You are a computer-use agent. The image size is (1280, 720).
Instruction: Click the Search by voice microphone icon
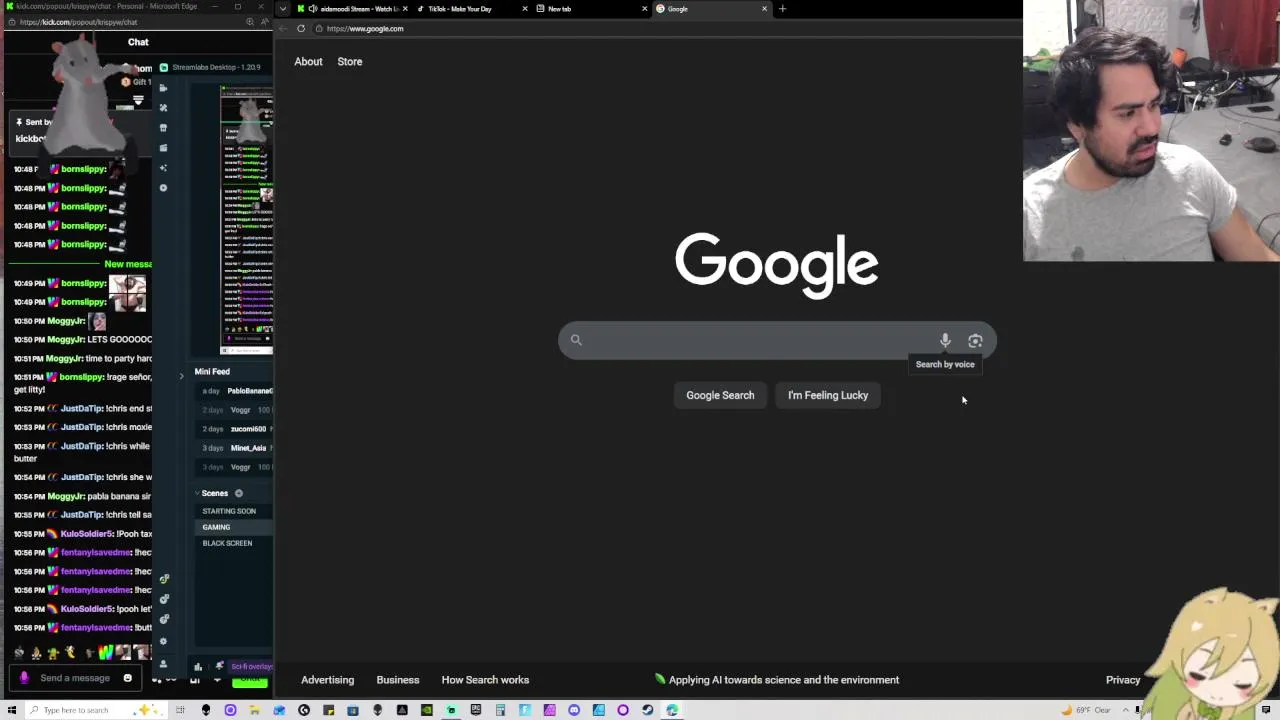coord(945,341)
